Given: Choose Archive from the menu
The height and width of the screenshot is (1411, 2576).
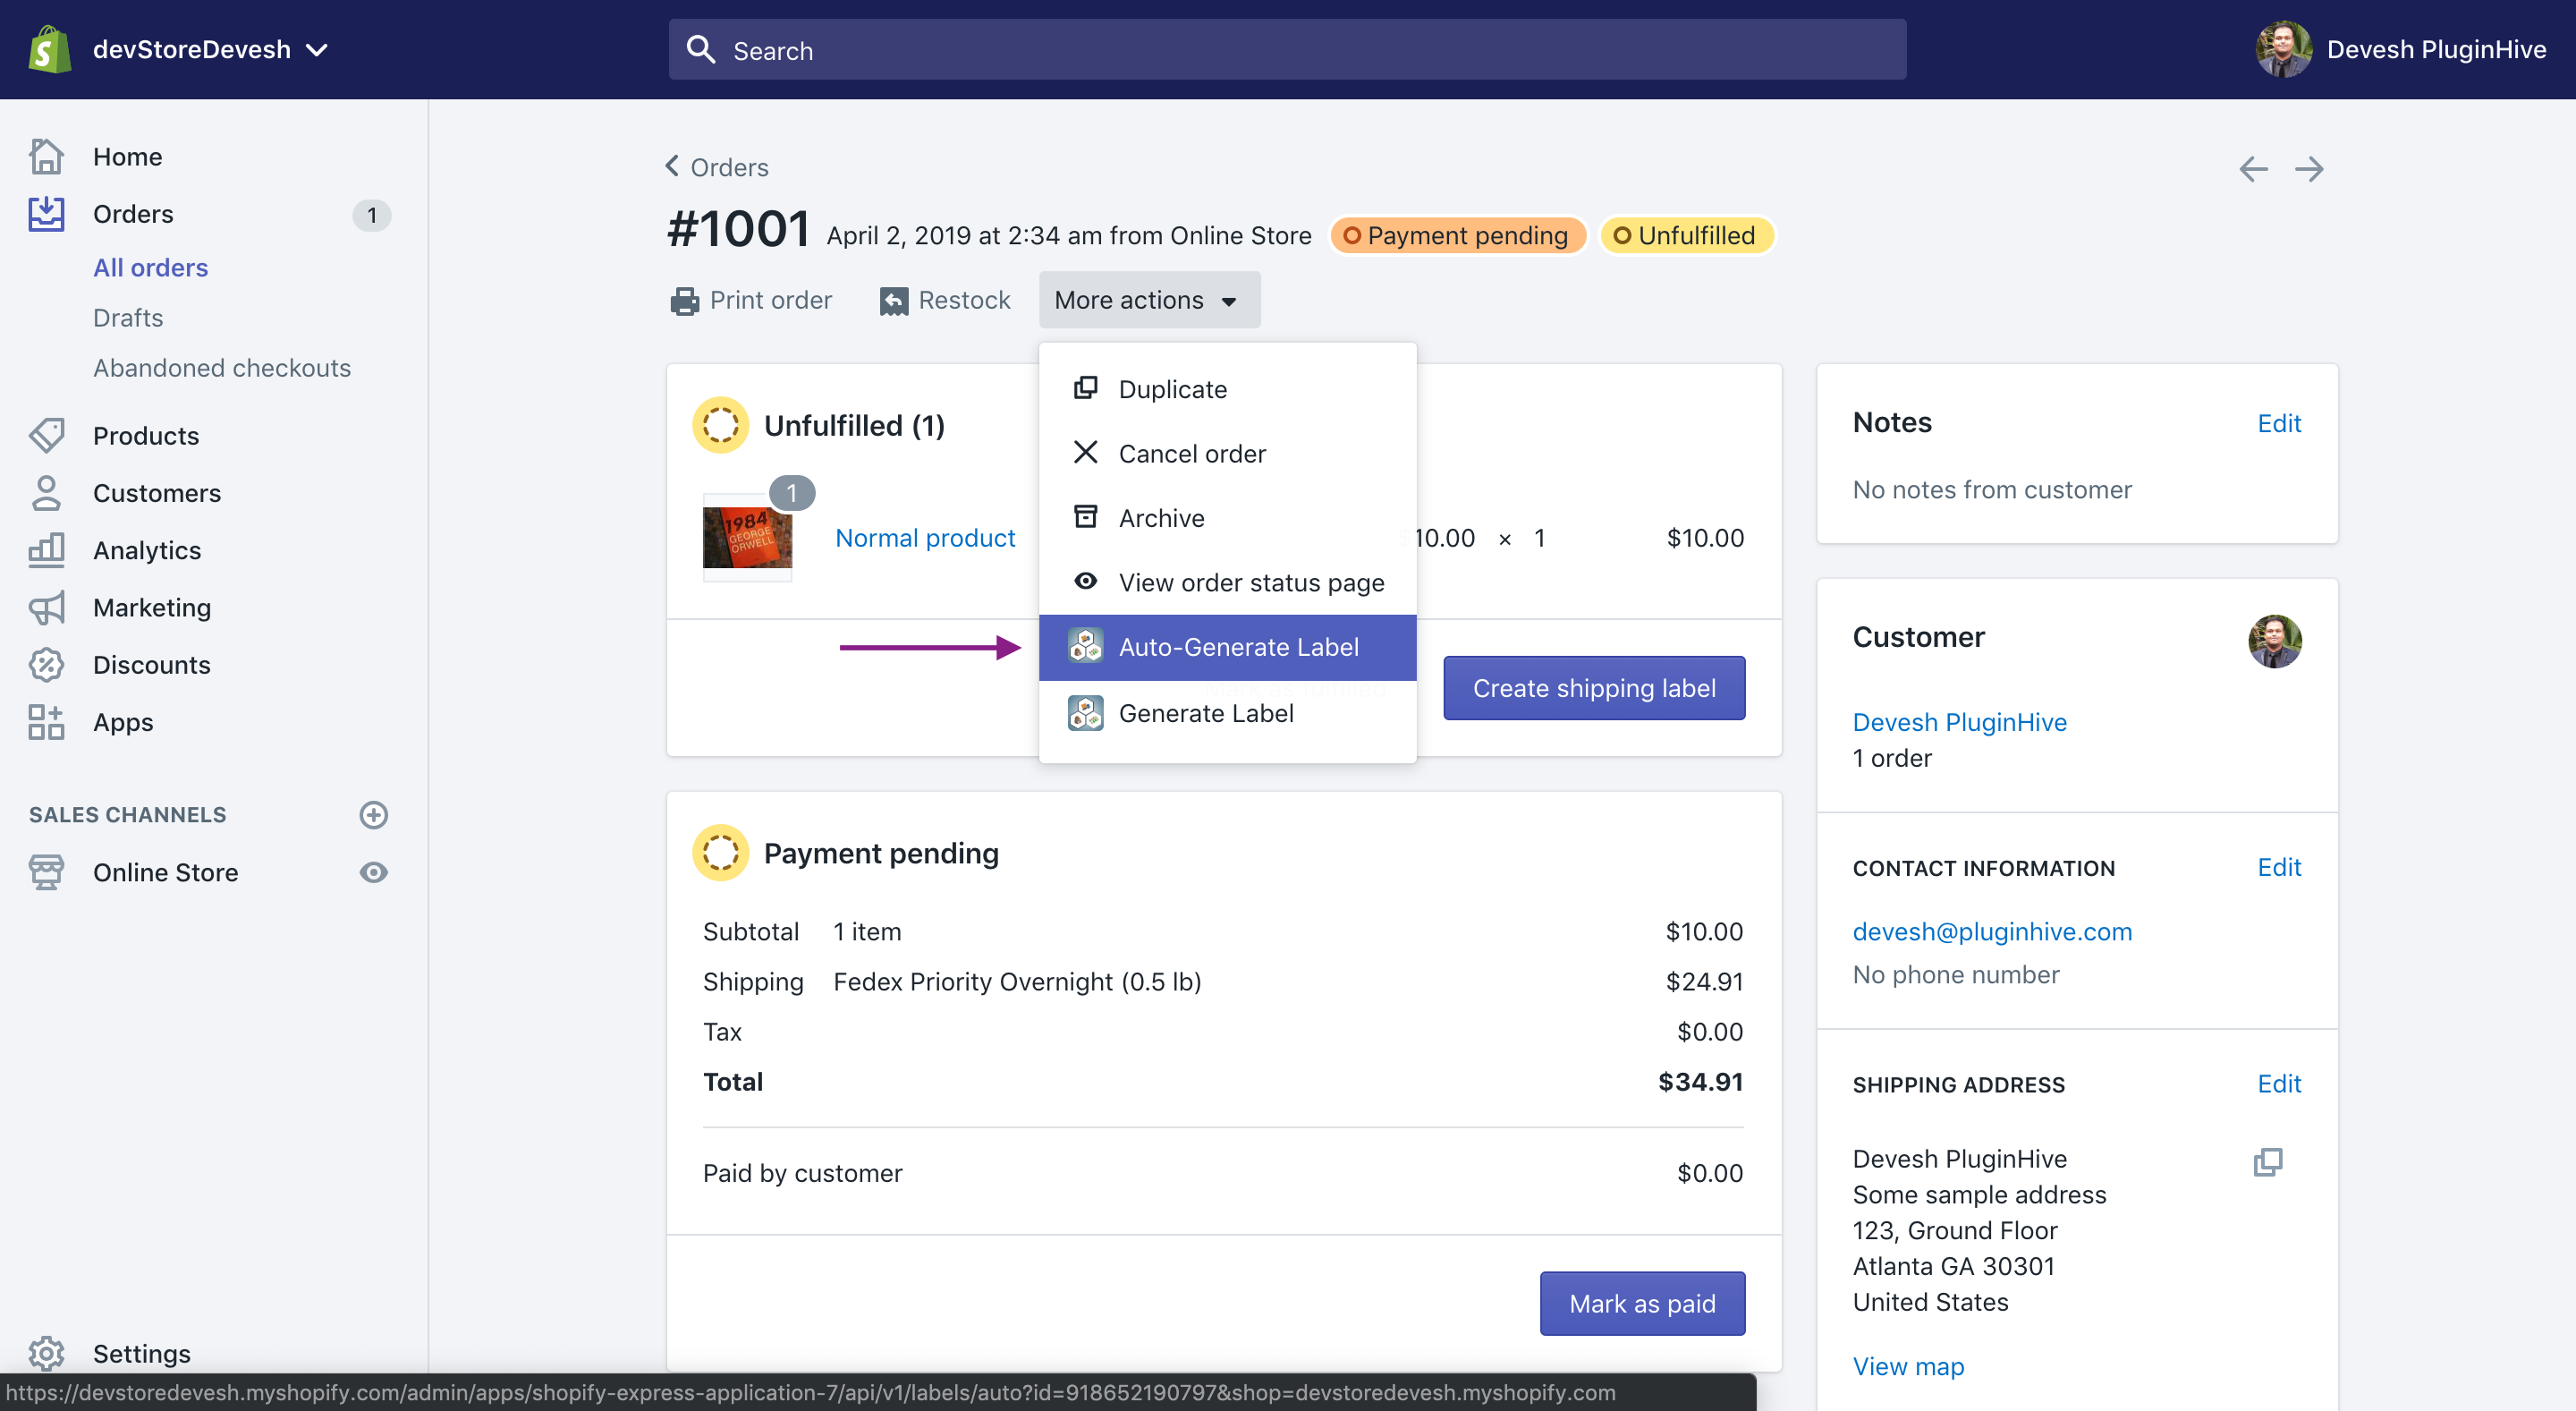Looking at the screenshot, I should (1227, 517).
